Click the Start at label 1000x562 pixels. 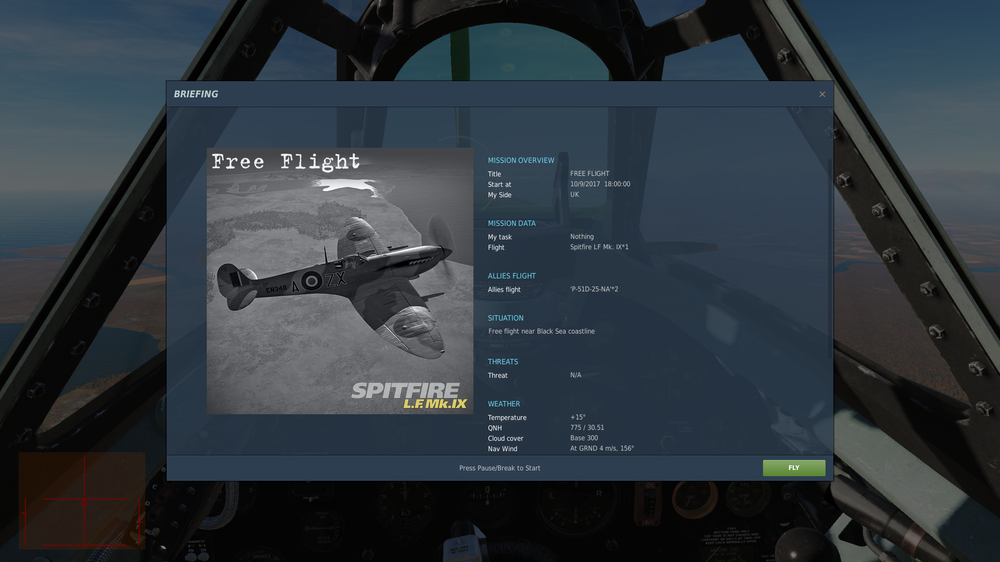click(x=499, y=184)
